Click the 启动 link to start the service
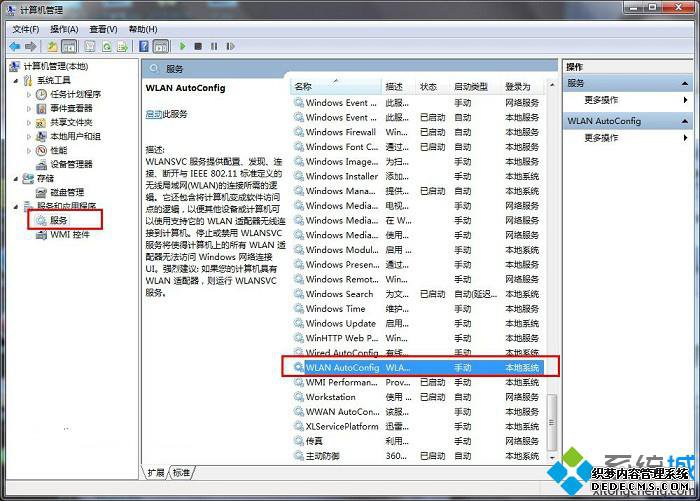This screenshot has width=700, height=501. pyautogui.click(x=154, y=114)
